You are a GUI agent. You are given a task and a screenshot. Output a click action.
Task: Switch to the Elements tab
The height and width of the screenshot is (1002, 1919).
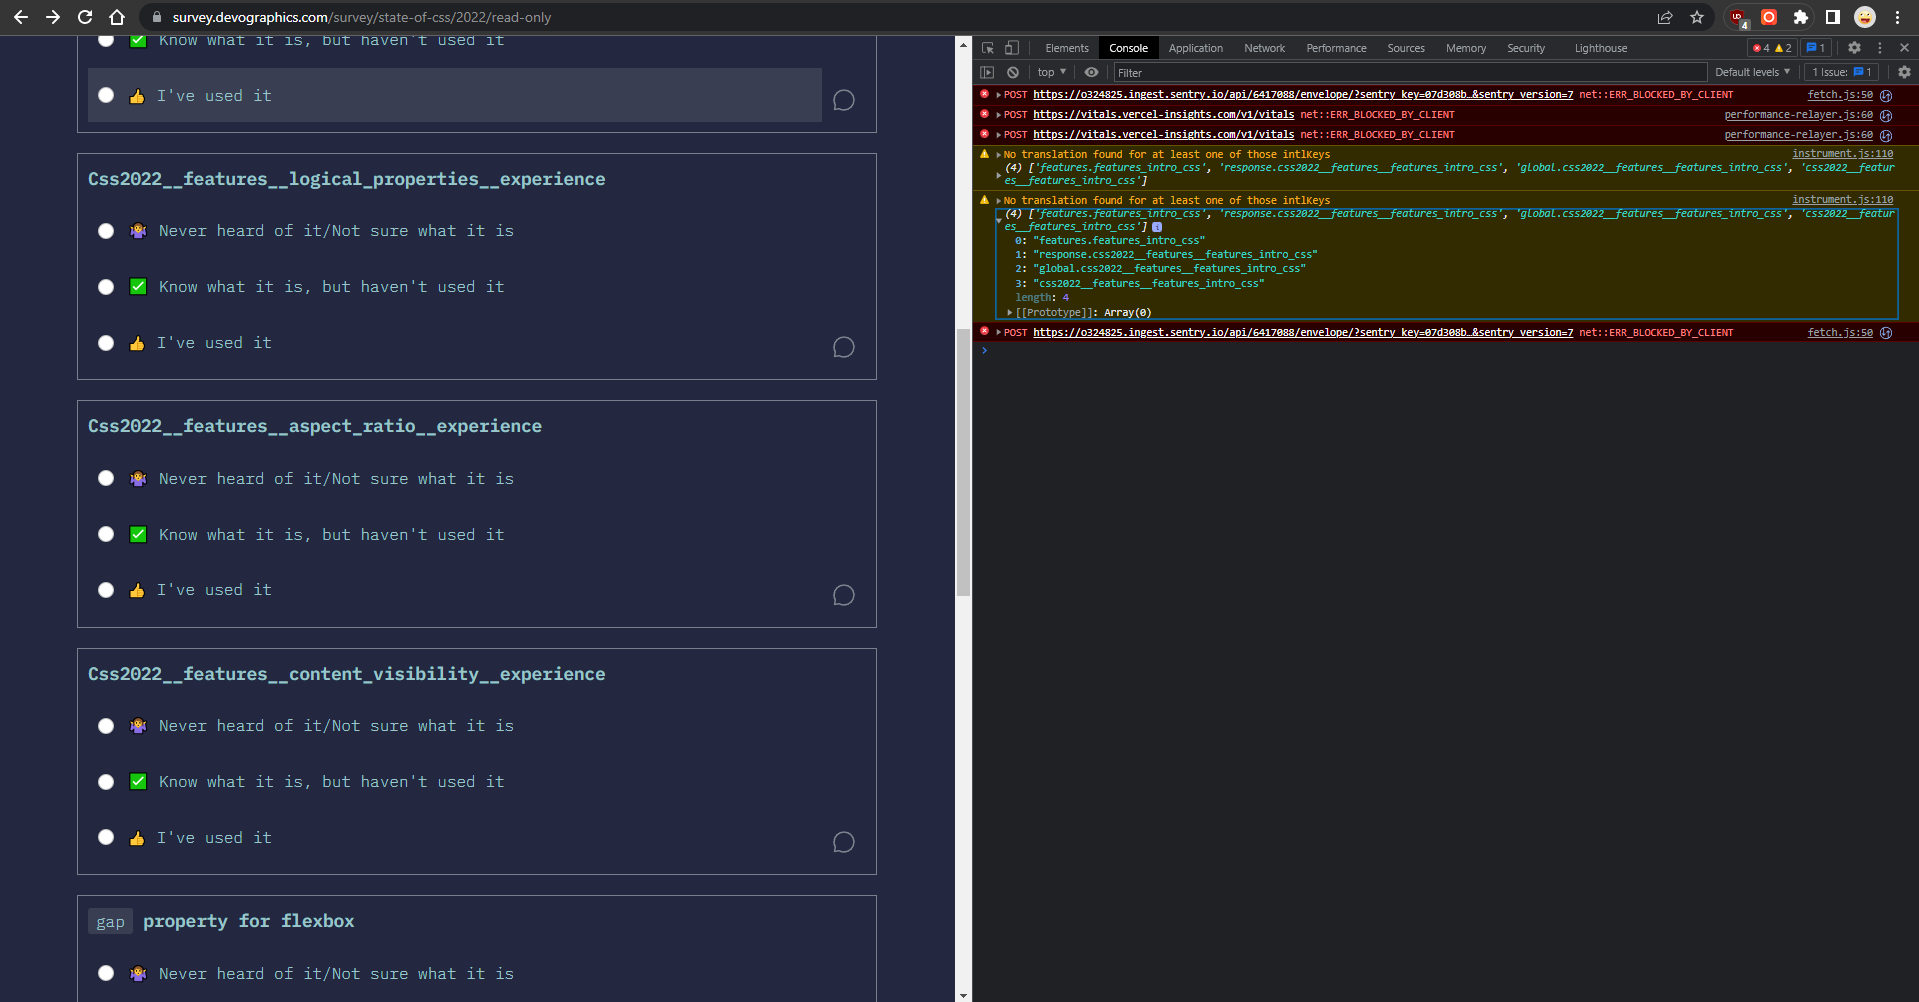[1067, 48]
